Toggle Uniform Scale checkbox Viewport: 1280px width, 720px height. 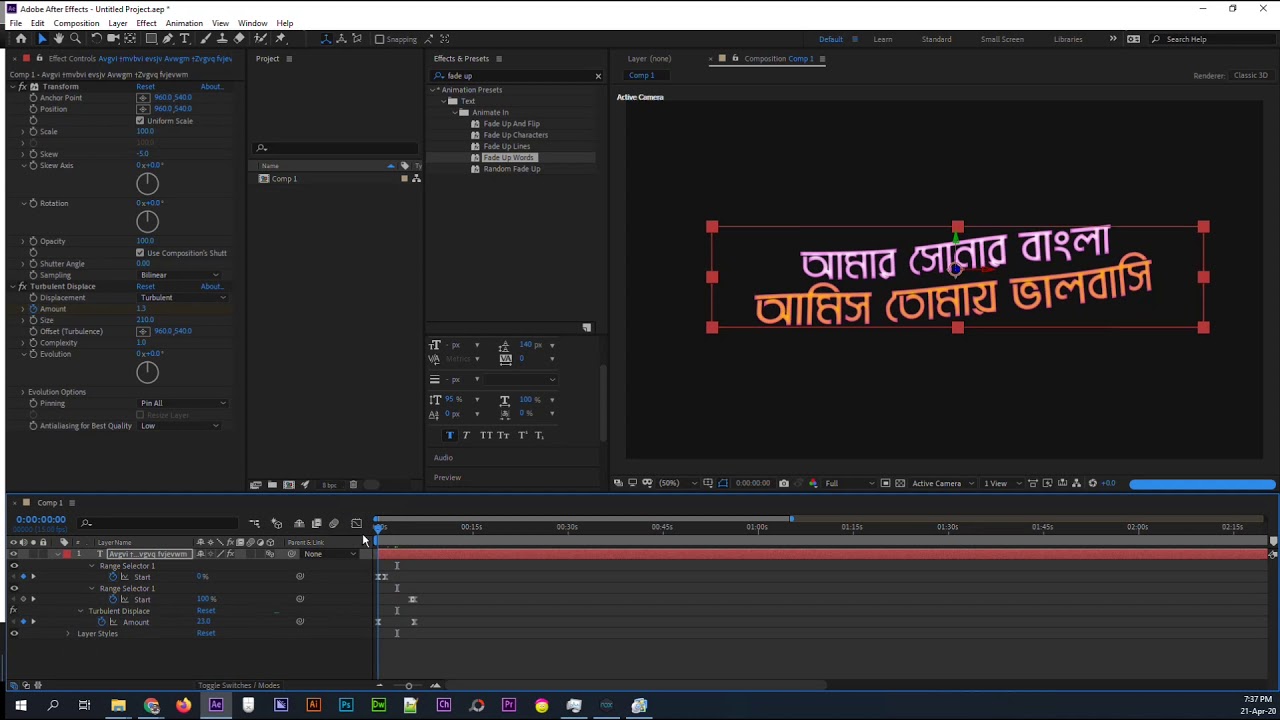point(140,121)
